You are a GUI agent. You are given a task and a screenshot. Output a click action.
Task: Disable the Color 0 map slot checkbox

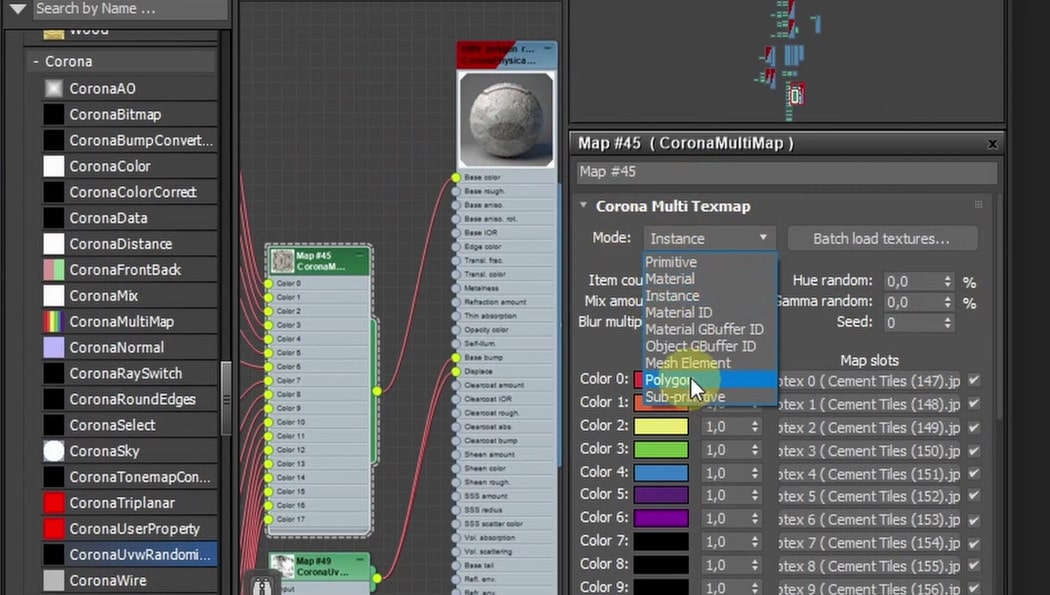pos(974,380)
